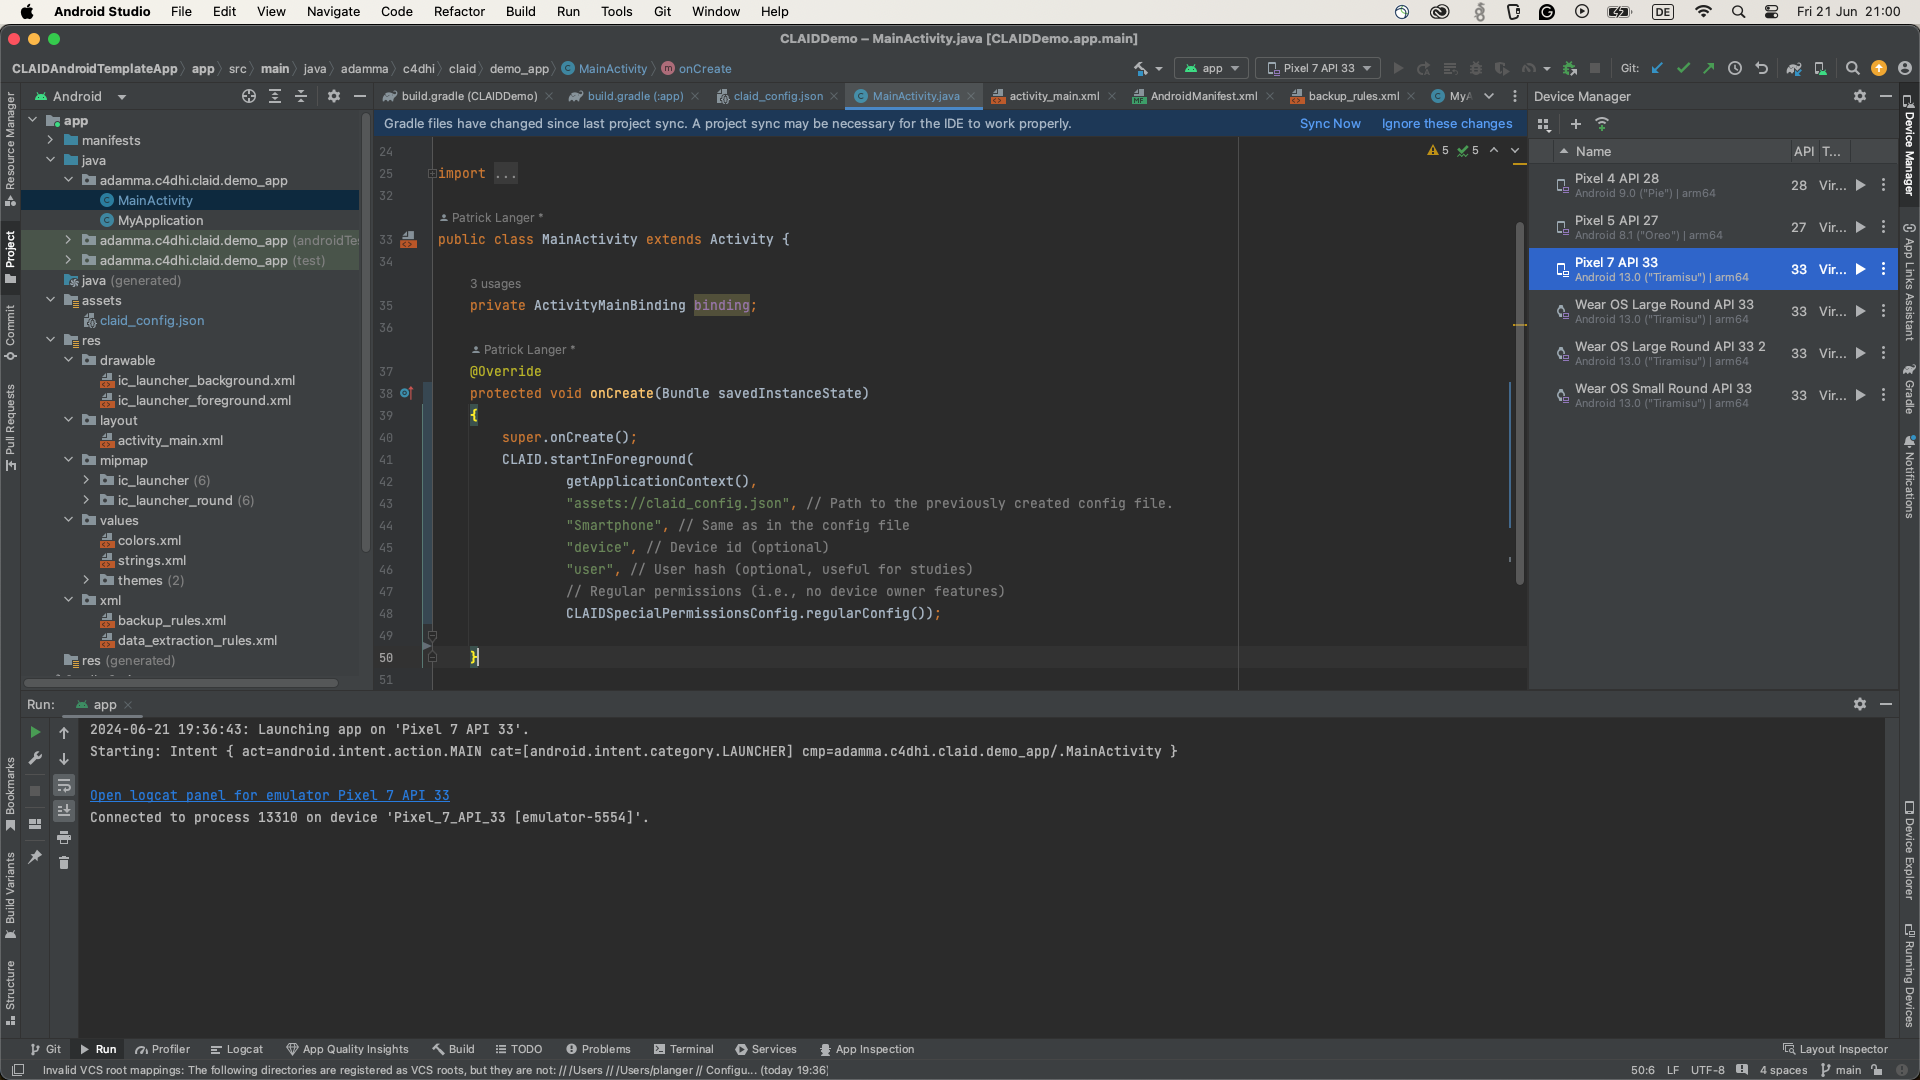Toggle the Build Variants side tab
Viewport: 1920px width, 1080px height.
[x=10, y=896]
